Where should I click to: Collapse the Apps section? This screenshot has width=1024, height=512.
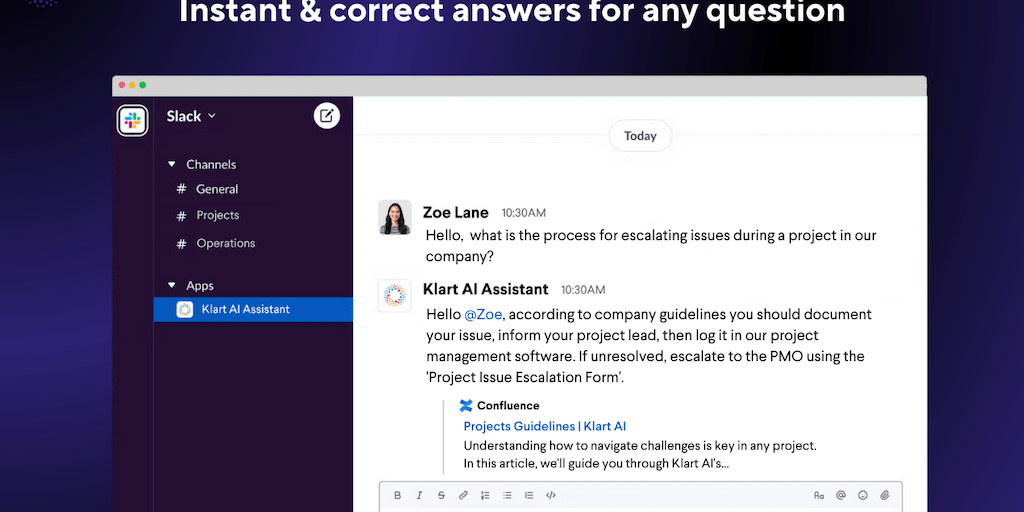172,286
